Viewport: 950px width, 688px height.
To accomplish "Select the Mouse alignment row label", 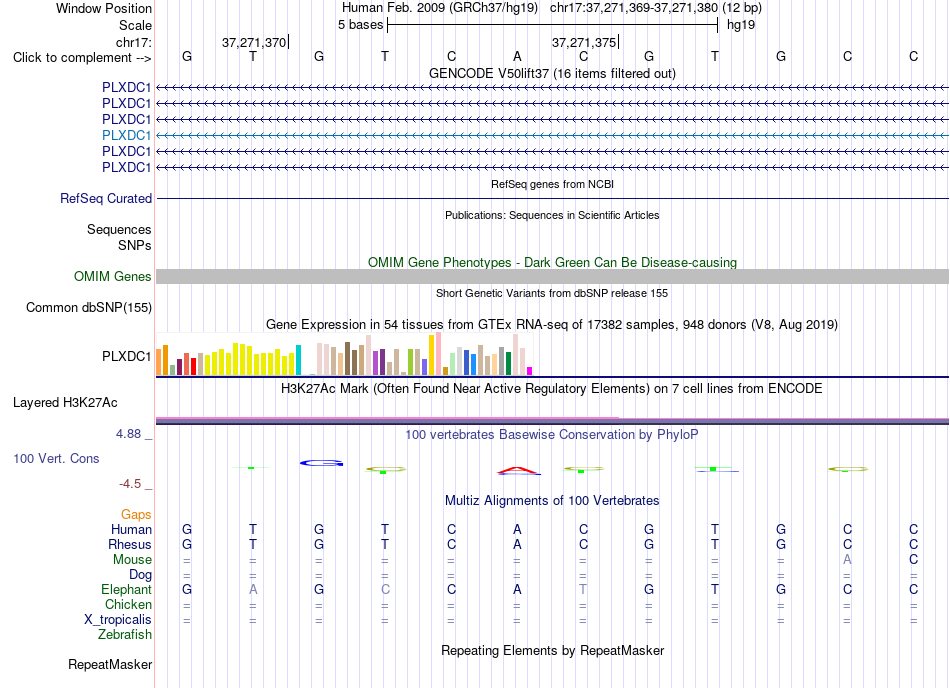I will pyautogui.click(x=132, y=560).
